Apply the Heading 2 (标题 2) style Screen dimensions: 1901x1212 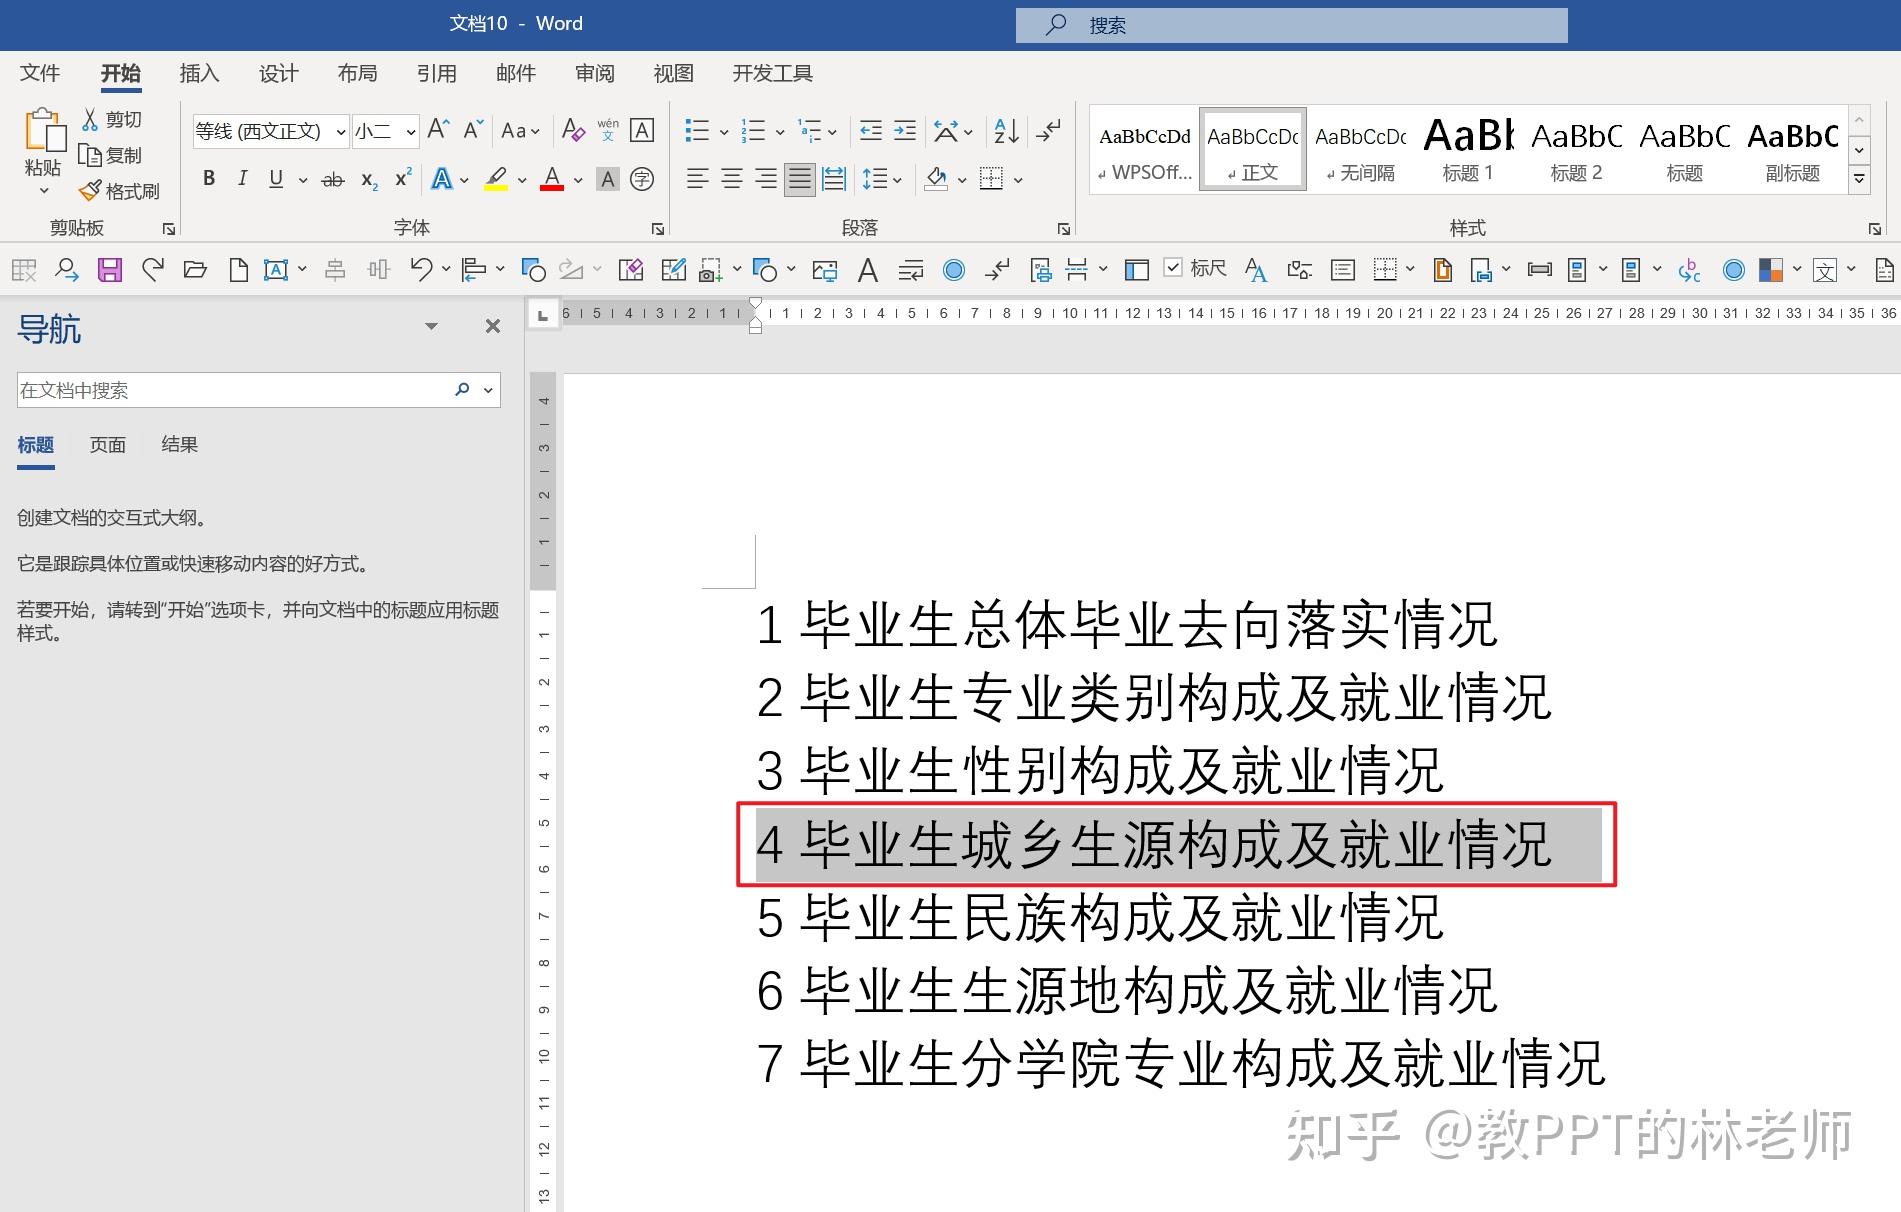point(1576,149)
